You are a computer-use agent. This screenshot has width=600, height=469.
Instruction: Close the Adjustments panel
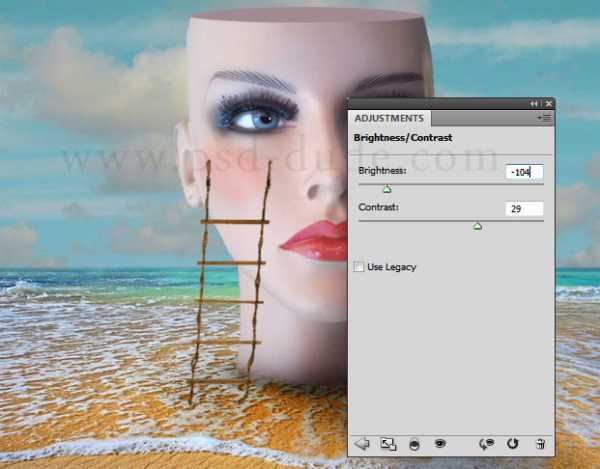click(549, 104)
